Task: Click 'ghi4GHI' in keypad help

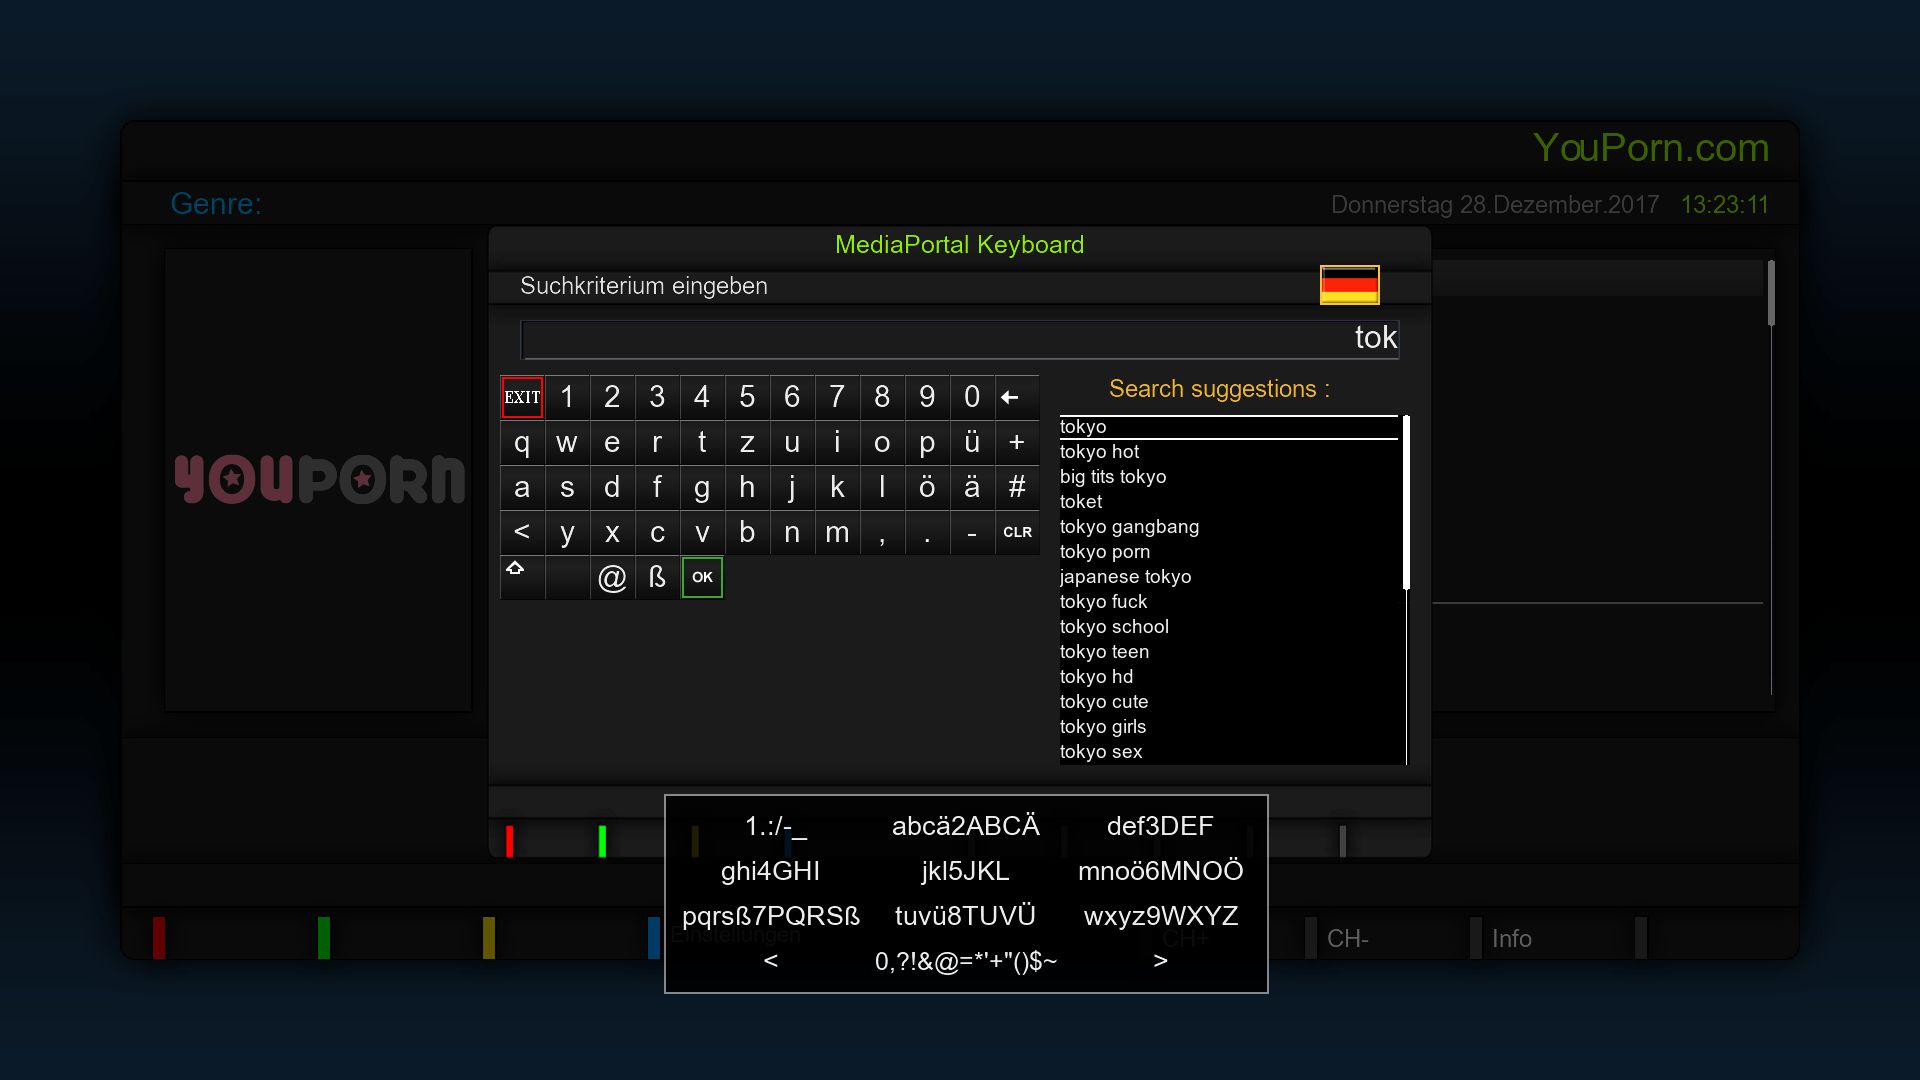Action: [x=770, y=871]
